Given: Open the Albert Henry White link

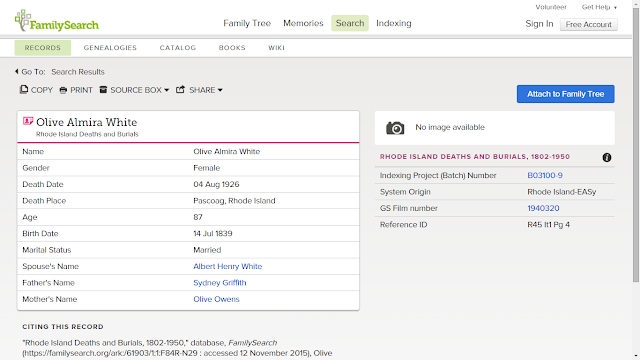Looking at the screenshot, I should click(x=227, y=266).
